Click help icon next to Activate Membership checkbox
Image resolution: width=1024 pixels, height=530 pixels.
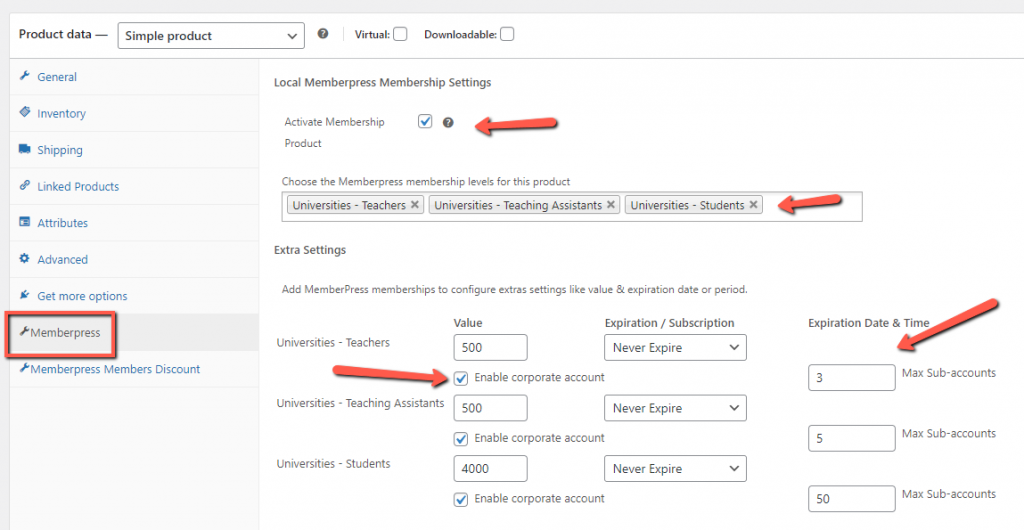[448, 123]
